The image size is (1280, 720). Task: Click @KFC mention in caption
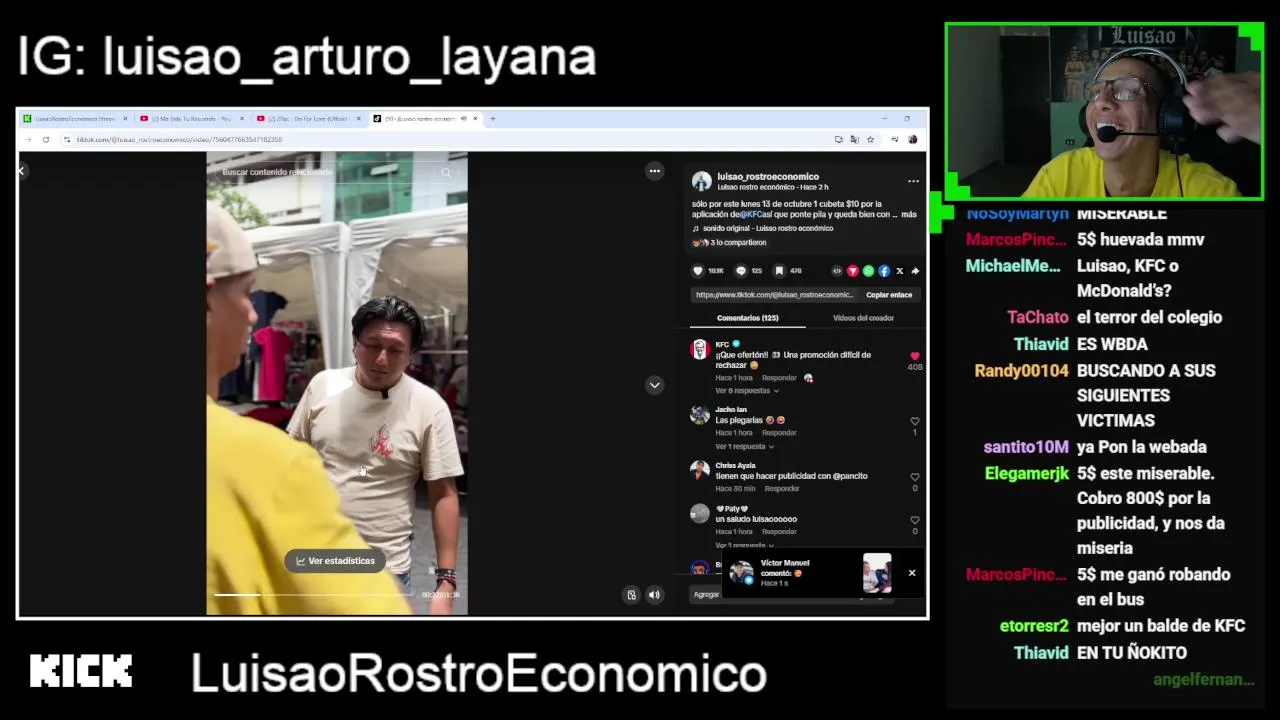coord(751,214)
